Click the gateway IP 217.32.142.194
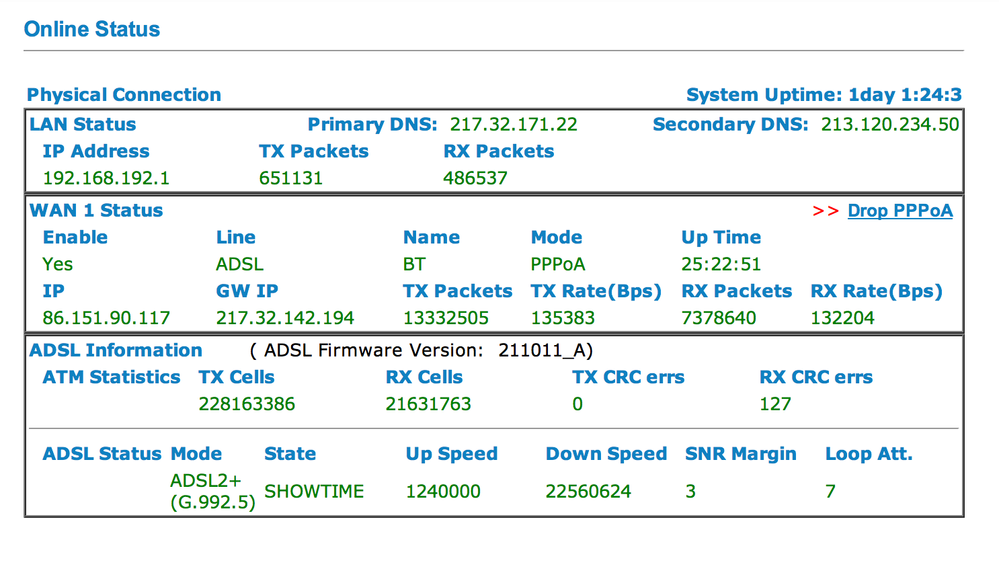999x565 pixels. click(x=285, y=318)
